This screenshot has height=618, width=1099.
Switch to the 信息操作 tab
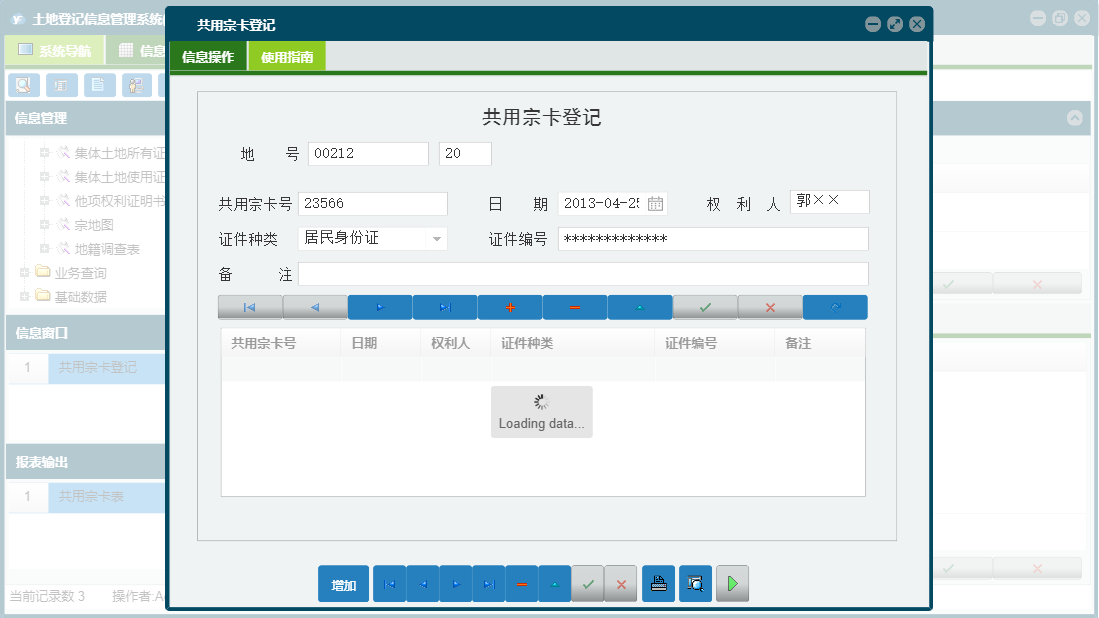coord(208,56)
